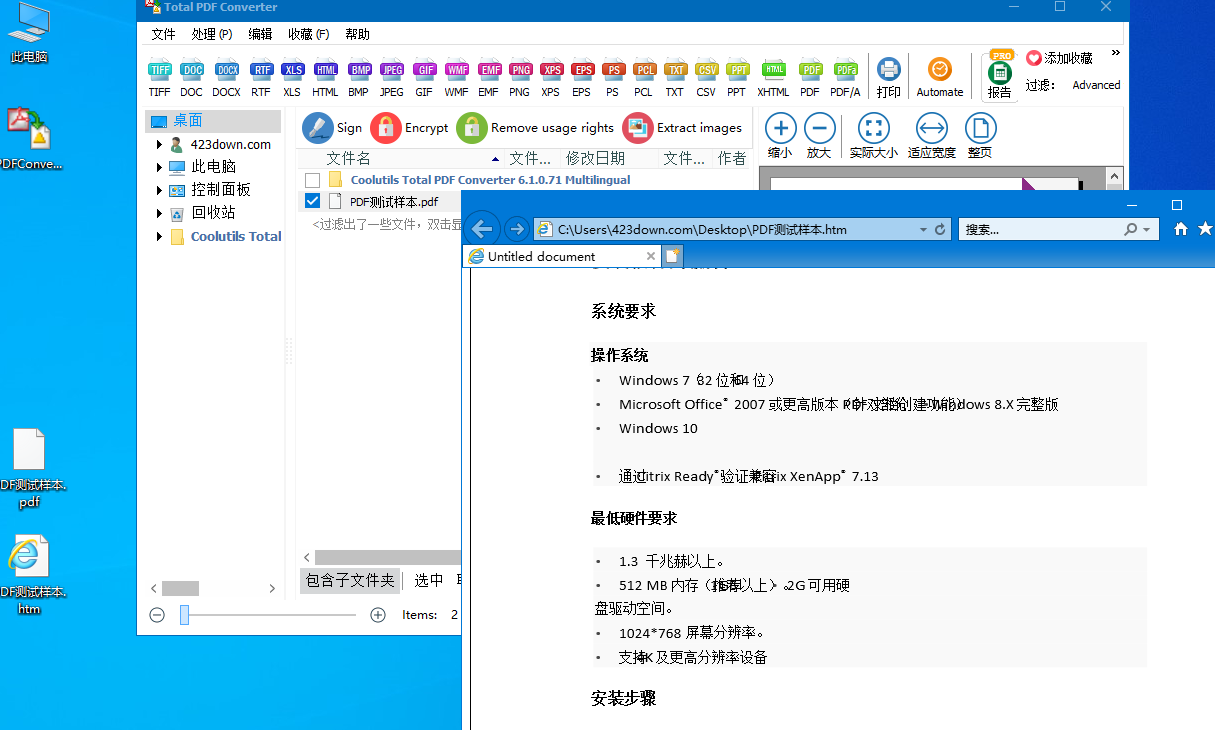This screenshot has width=1215, height=730.
Task: Convert the file to RTF
Action: 261,78
